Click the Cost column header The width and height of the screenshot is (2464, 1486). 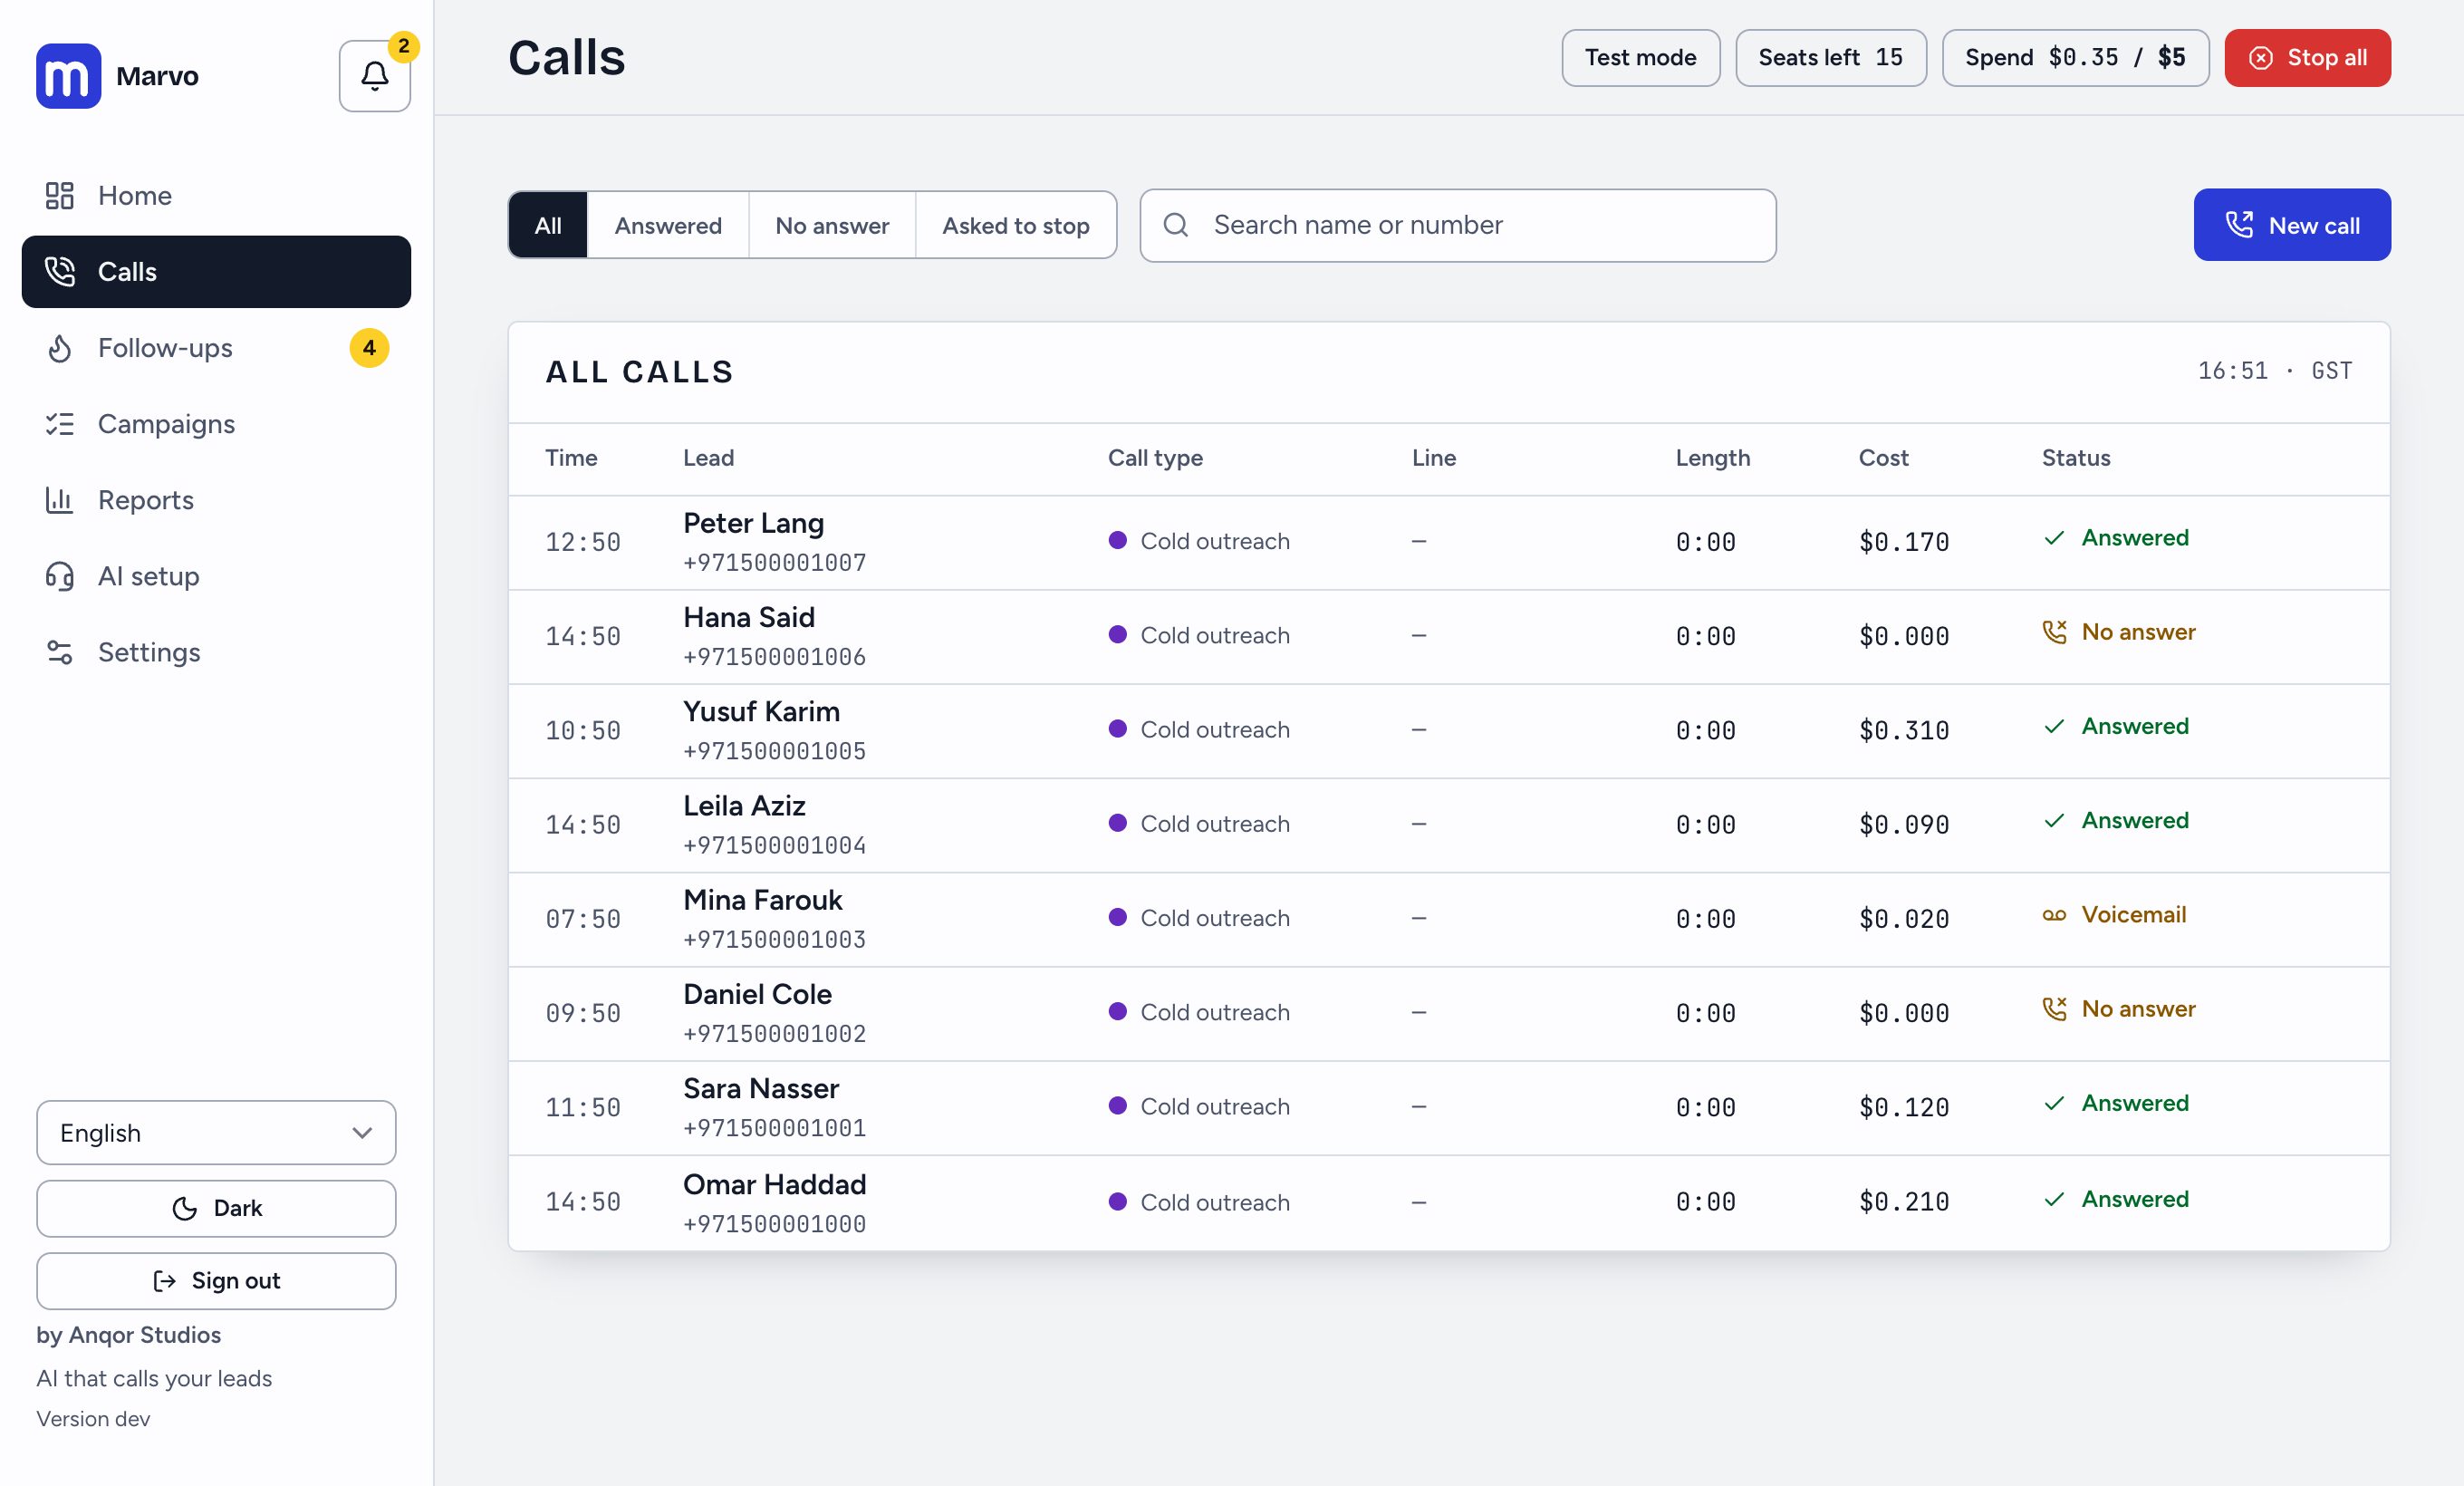[x=1883, y=458]
